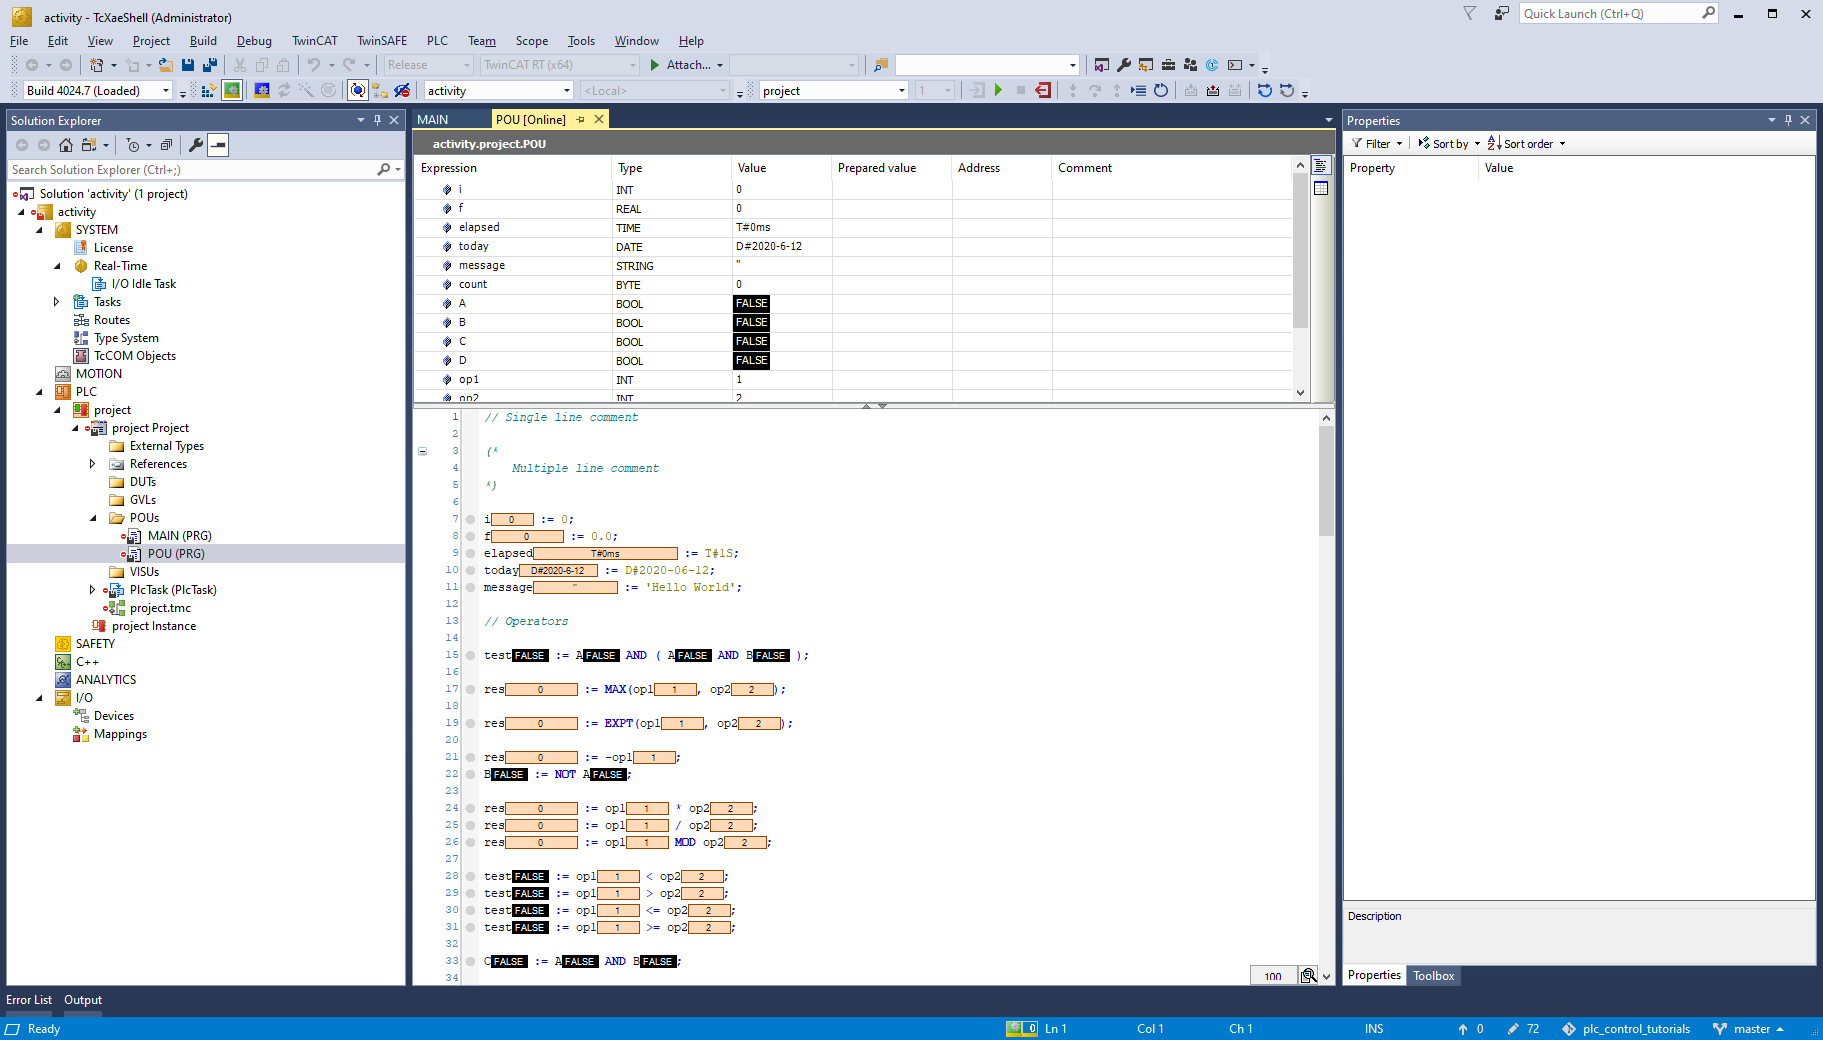Click the Restart TwinCAT Config Mode icon

(261, 91)
